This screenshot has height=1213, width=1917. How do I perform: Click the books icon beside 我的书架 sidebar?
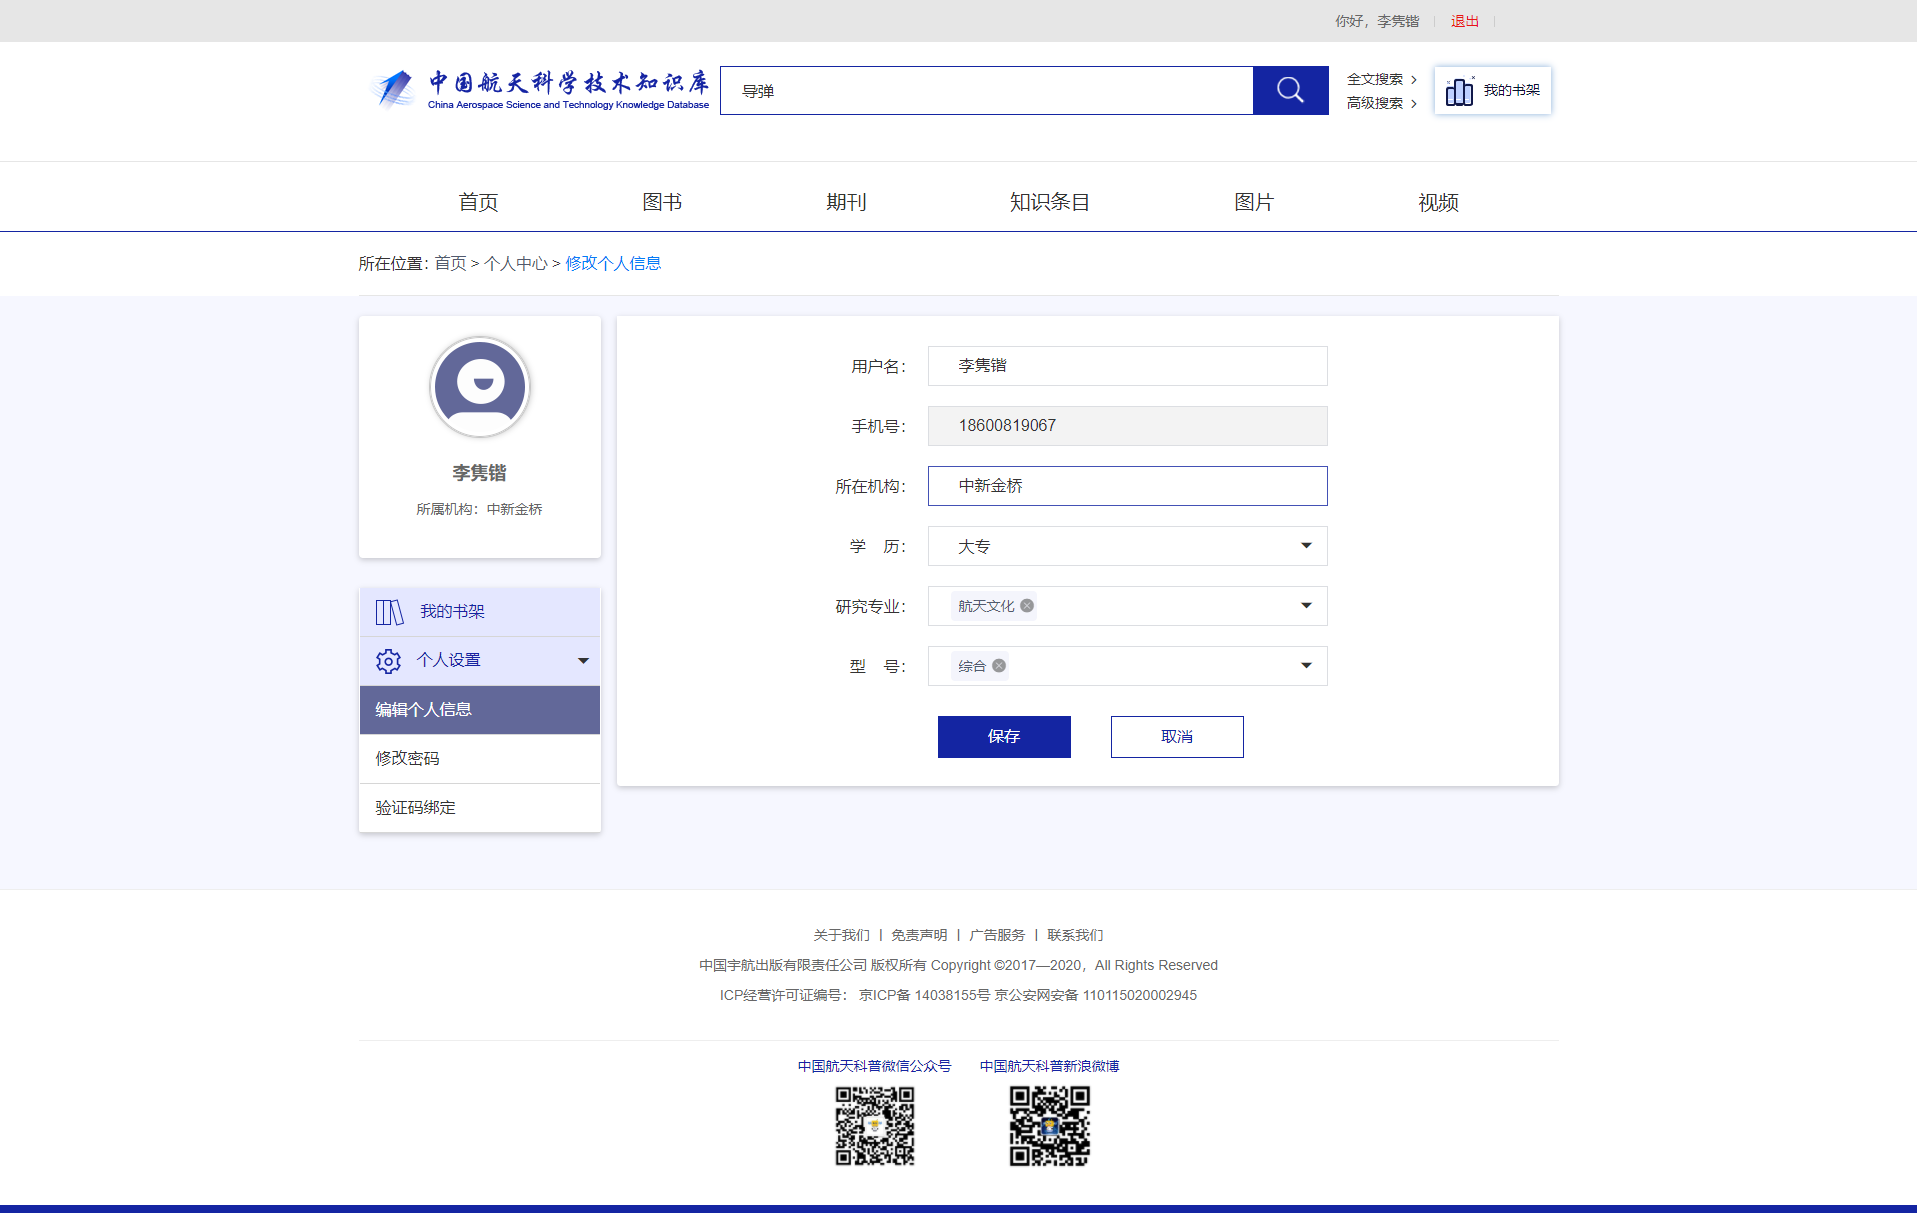389,611
